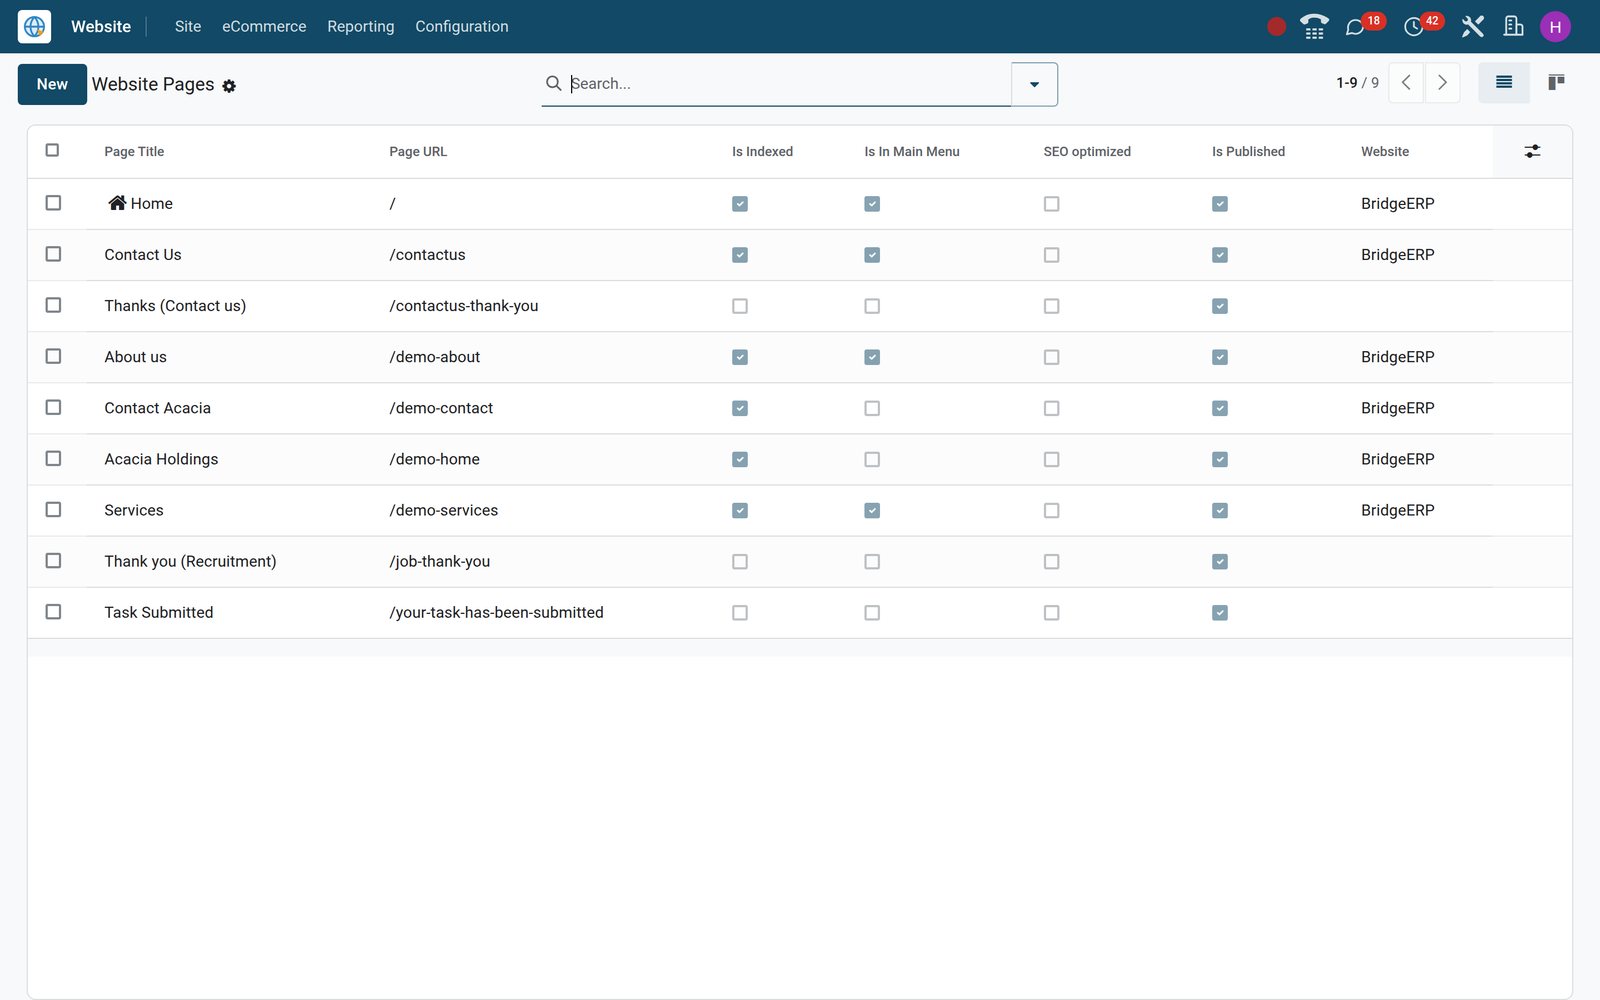Open the user avatar H menu

point(1555,27)
